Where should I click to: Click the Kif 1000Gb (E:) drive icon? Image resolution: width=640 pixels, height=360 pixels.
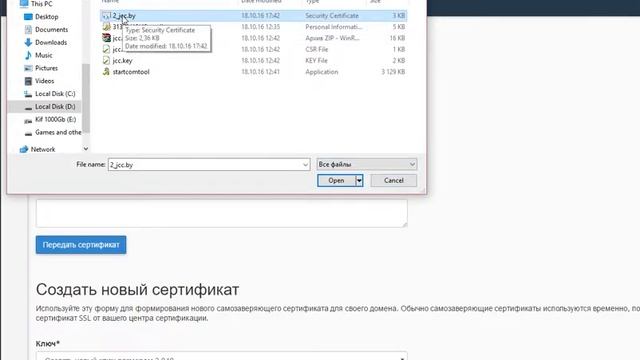pos(28,120)
